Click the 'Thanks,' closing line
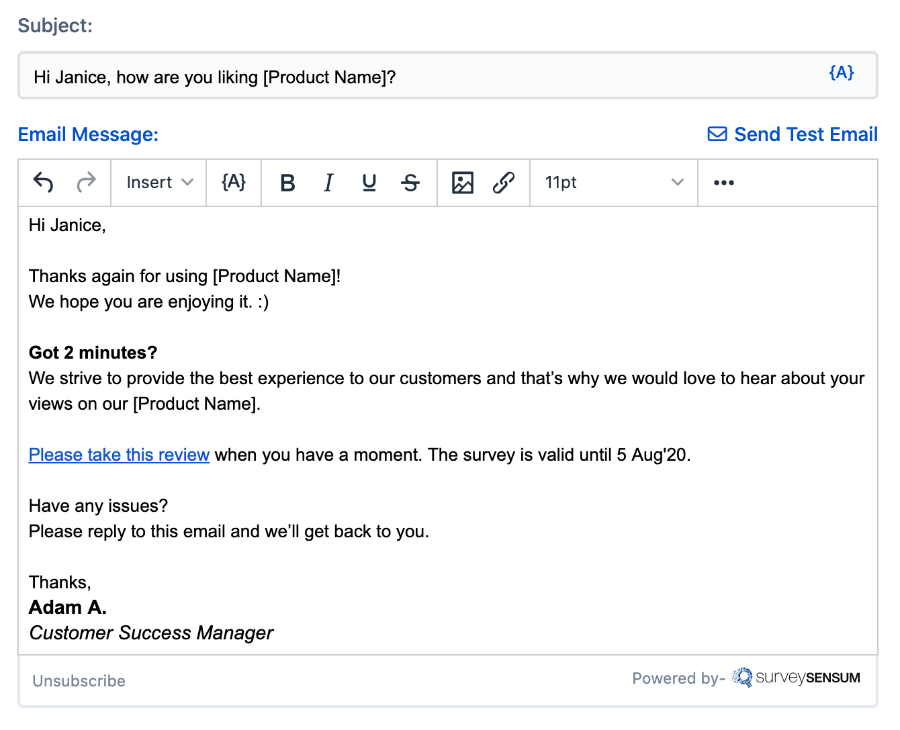Viewport: 900px width, 730px height. point(60,583)
